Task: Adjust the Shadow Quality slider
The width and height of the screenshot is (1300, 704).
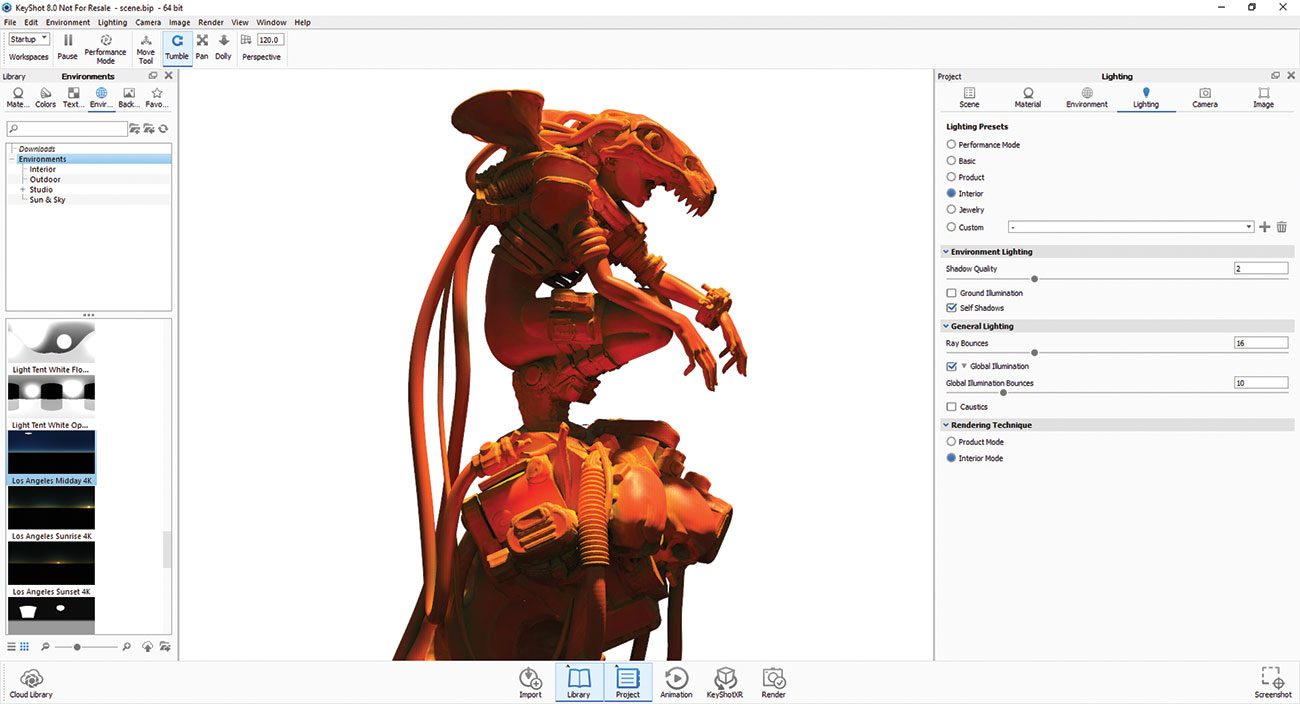Action: coord(1034,279)
